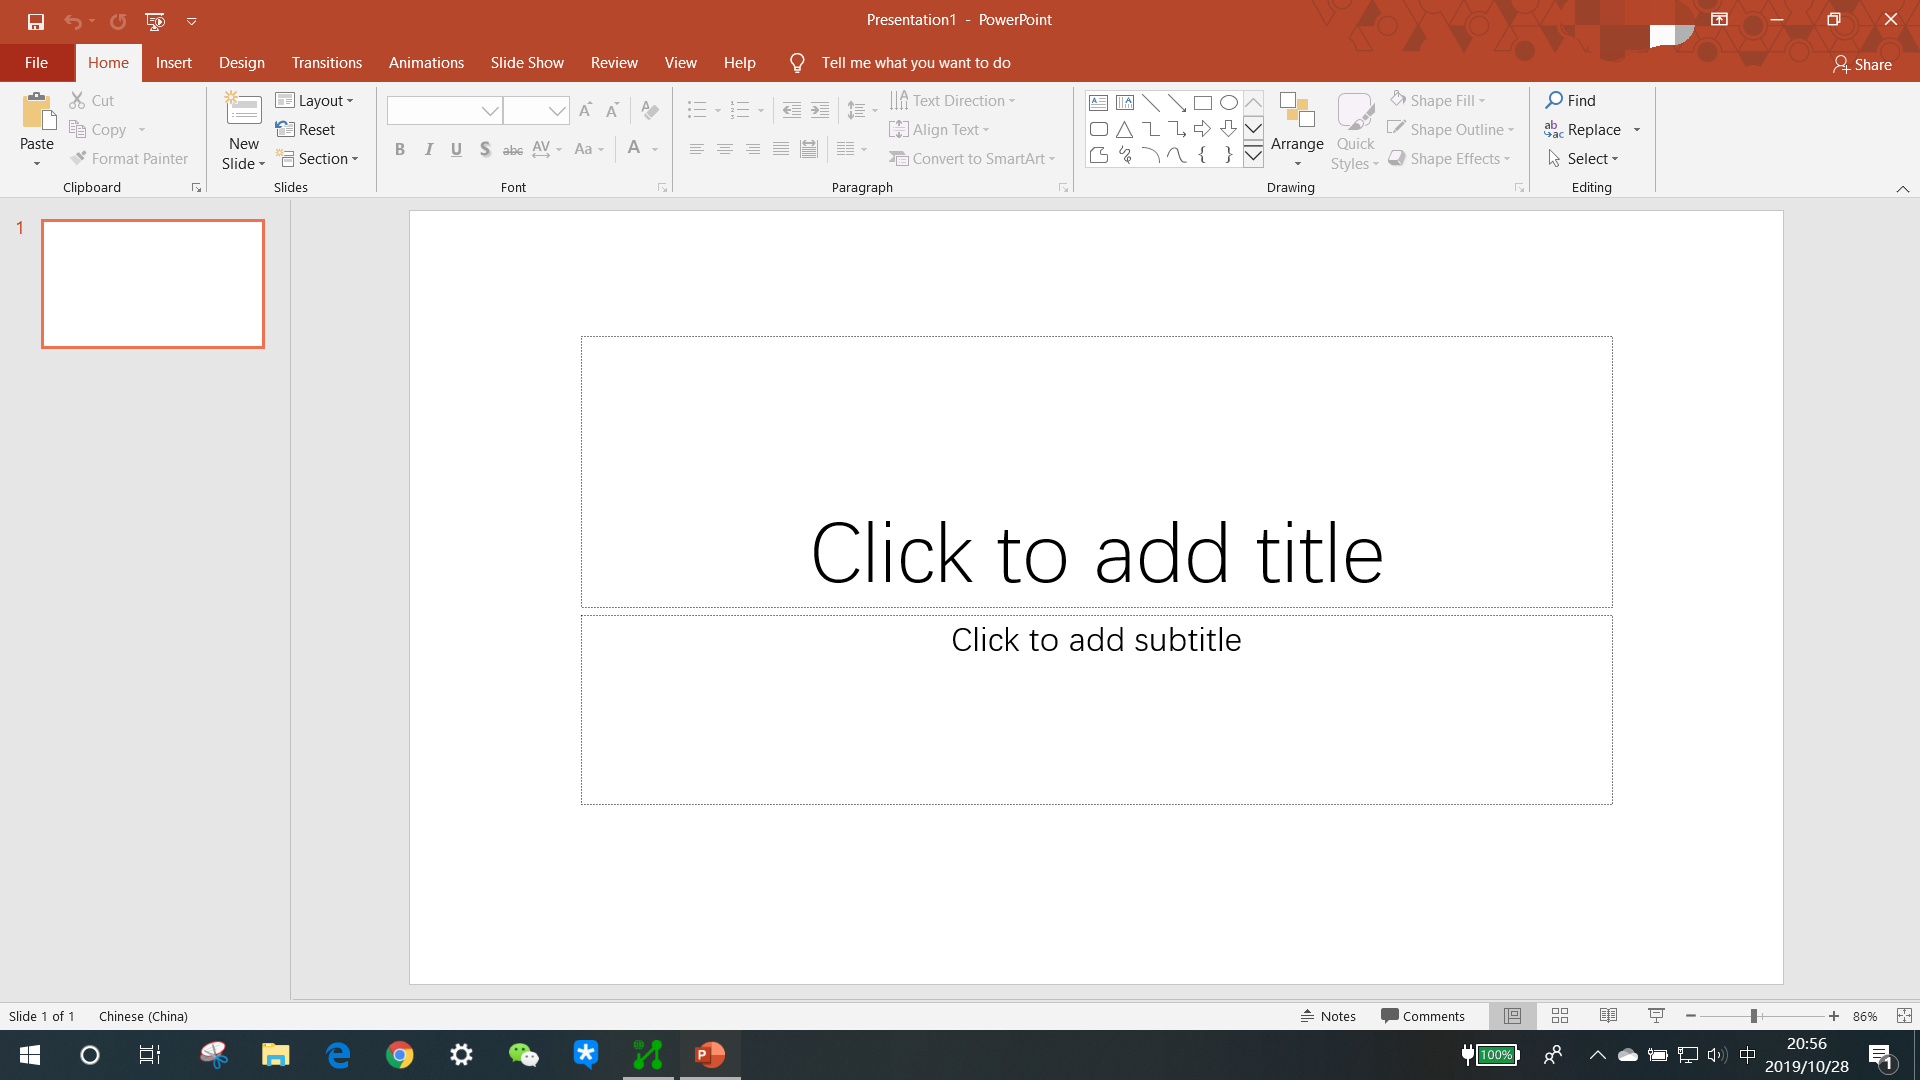
Task: Click the Find magnifier icon
Action: [x=1554, y=100]
